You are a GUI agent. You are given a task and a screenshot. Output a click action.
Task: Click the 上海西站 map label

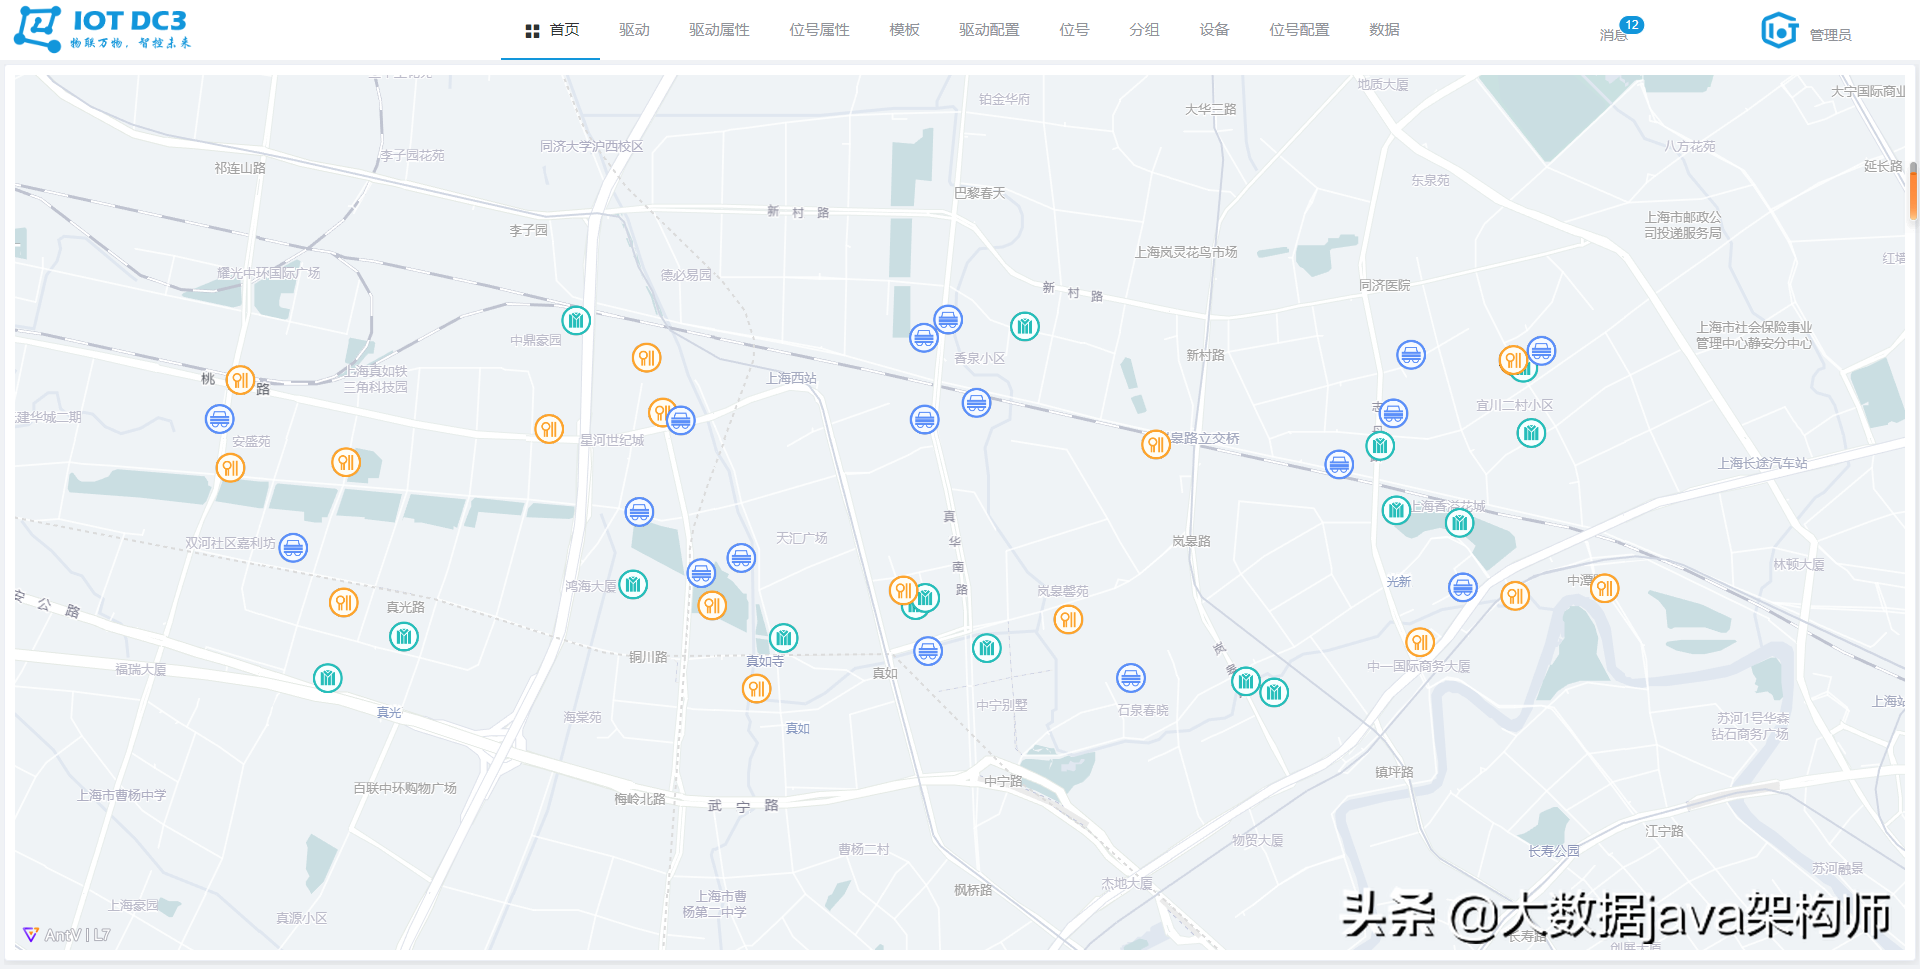pos(791,378)
